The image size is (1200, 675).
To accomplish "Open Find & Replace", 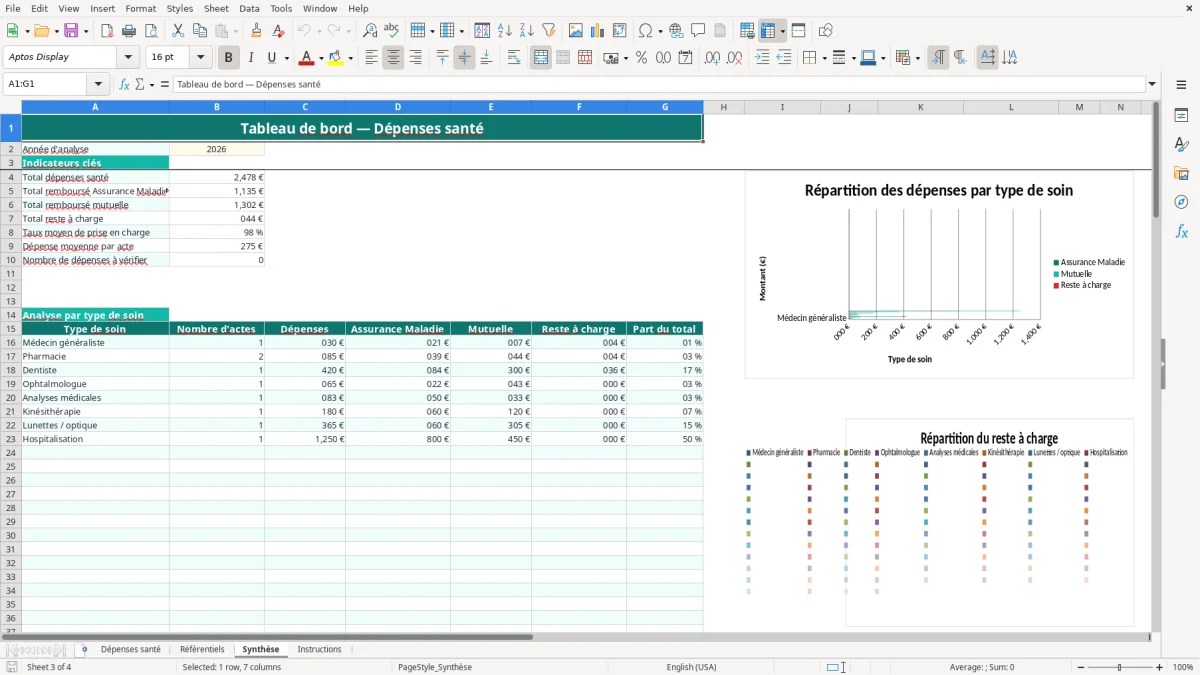I will [x=370, y=31].
